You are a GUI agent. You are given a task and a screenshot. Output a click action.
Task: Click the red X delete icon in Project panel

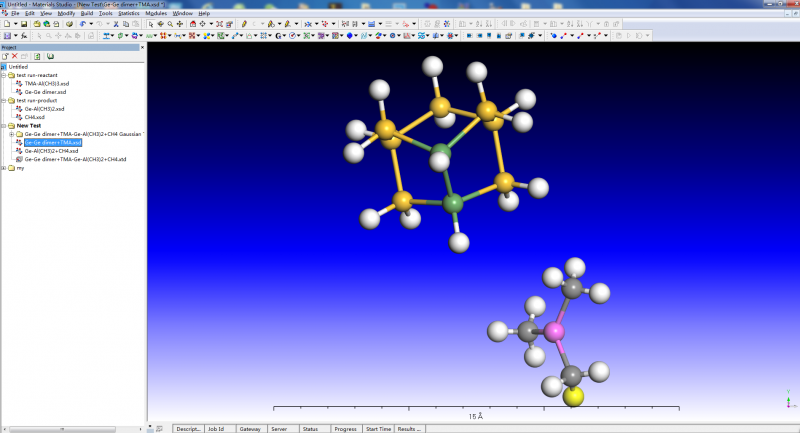[x=14, y=56]
